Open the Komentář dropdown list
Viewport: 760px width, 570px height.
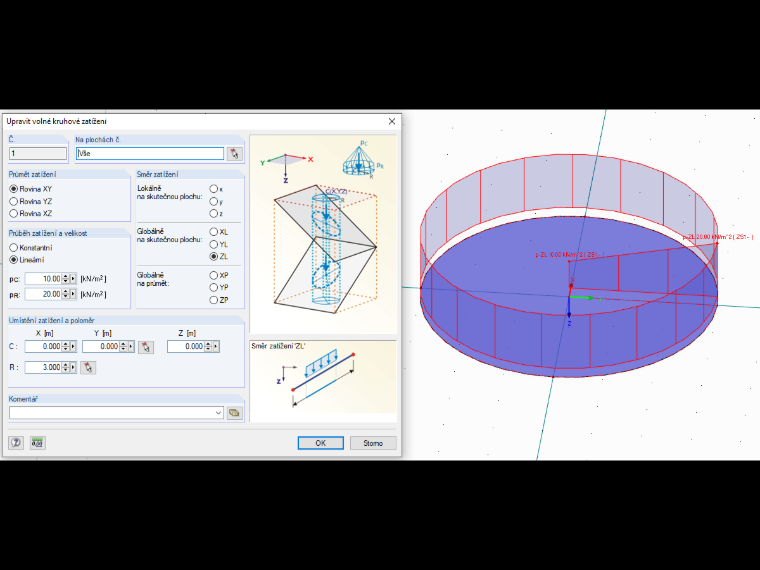218,413
